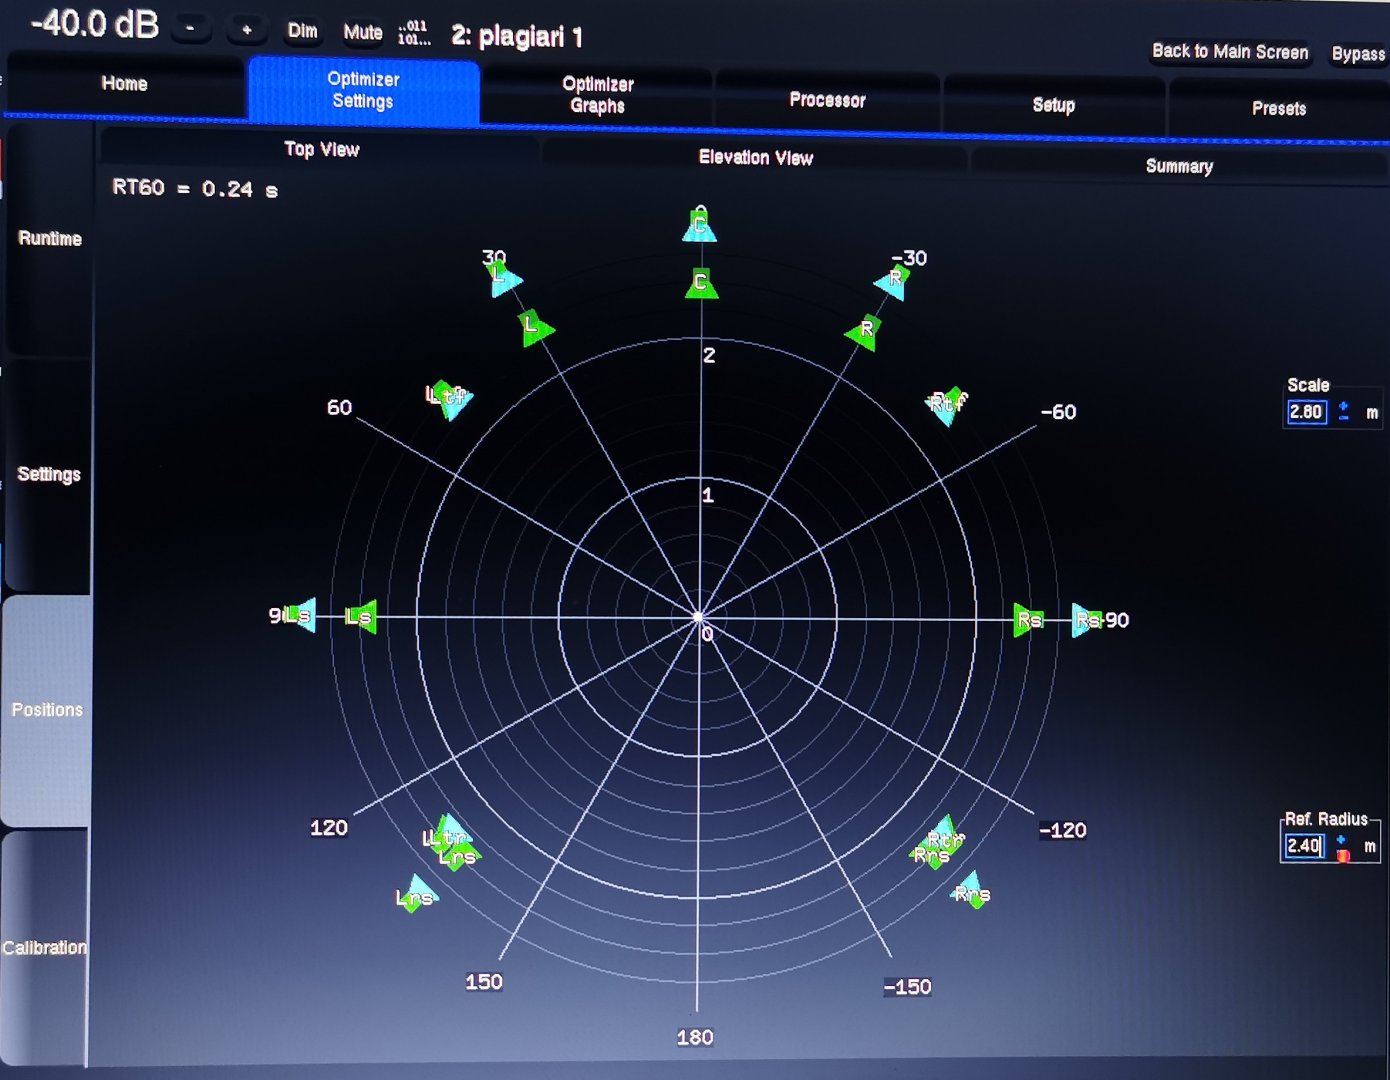Screen dimensions: 1390x1080
Task: Click the green Ls surround speaker marker
Action: [x=361, y=617]
